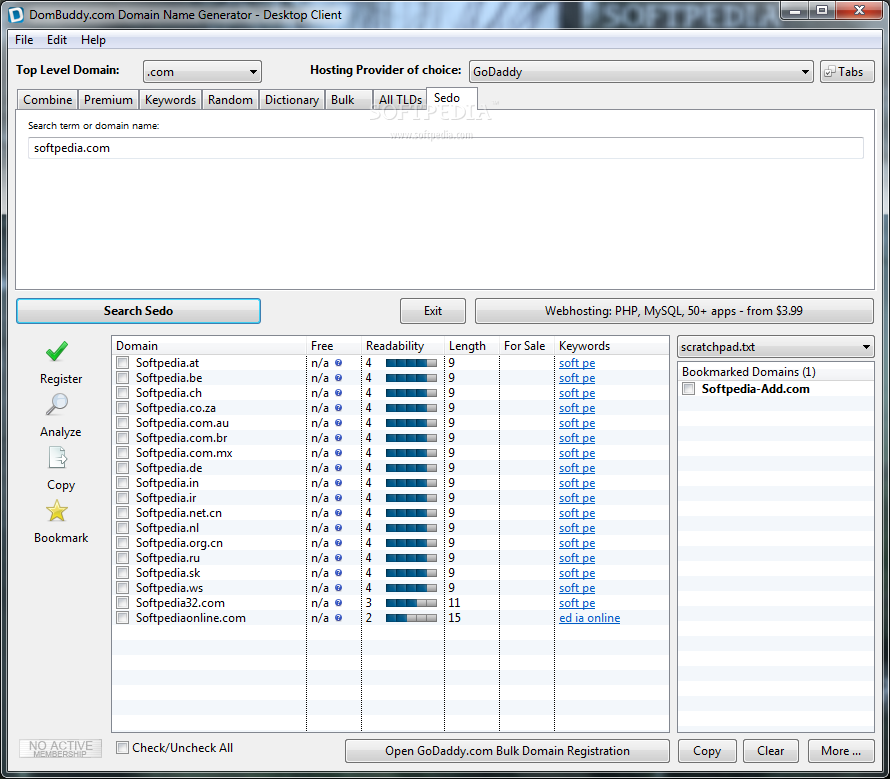Click the info icon in Softpedia.ws row
The image size is (890, 779).
[x=338, y=588]
